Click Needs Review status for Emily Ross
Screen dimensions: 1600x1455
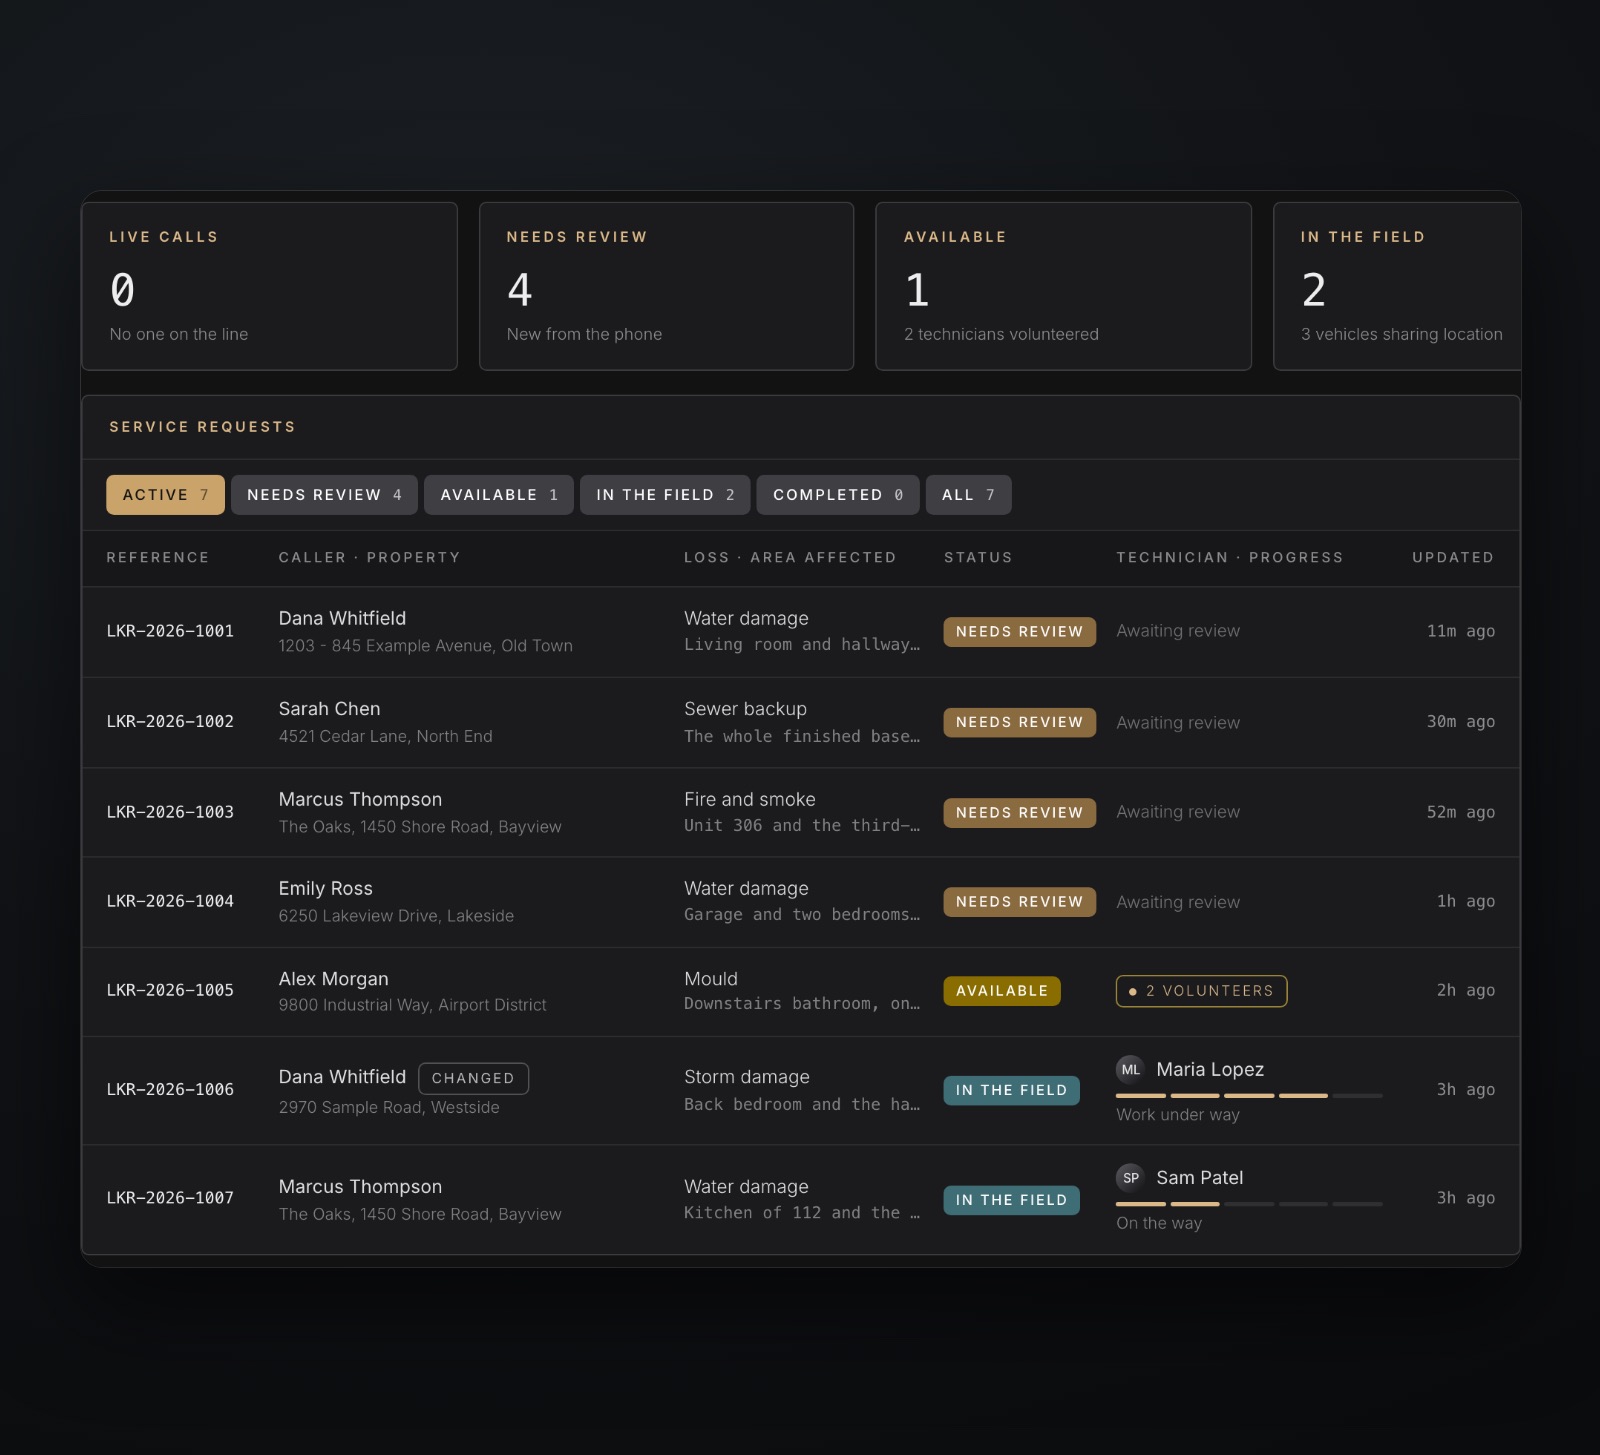tap(1019, 902)
